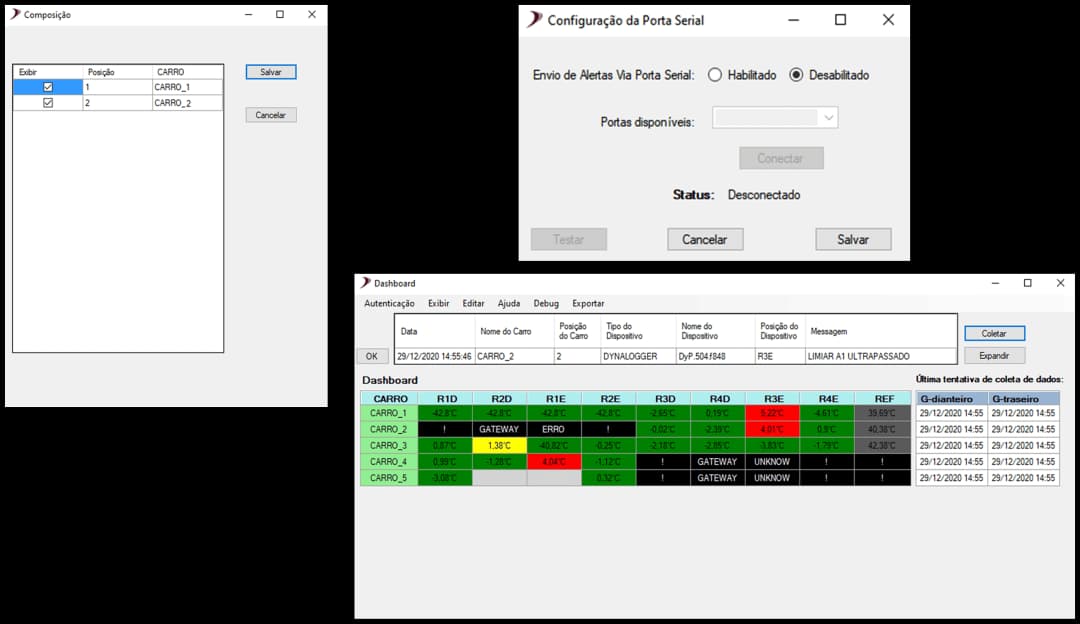Expand the alerts with Expandir

click(x=994, y=355)
